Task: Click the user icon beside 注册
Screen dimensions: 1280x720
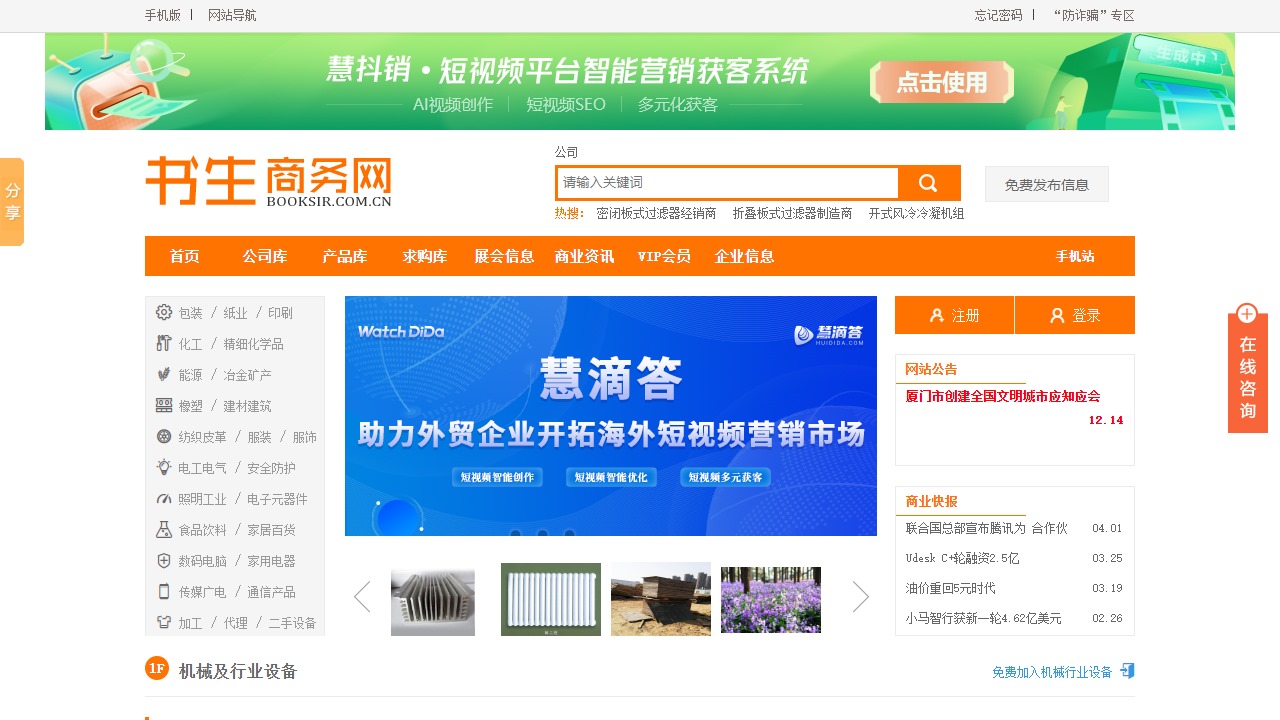Action: tap(937, 315)
